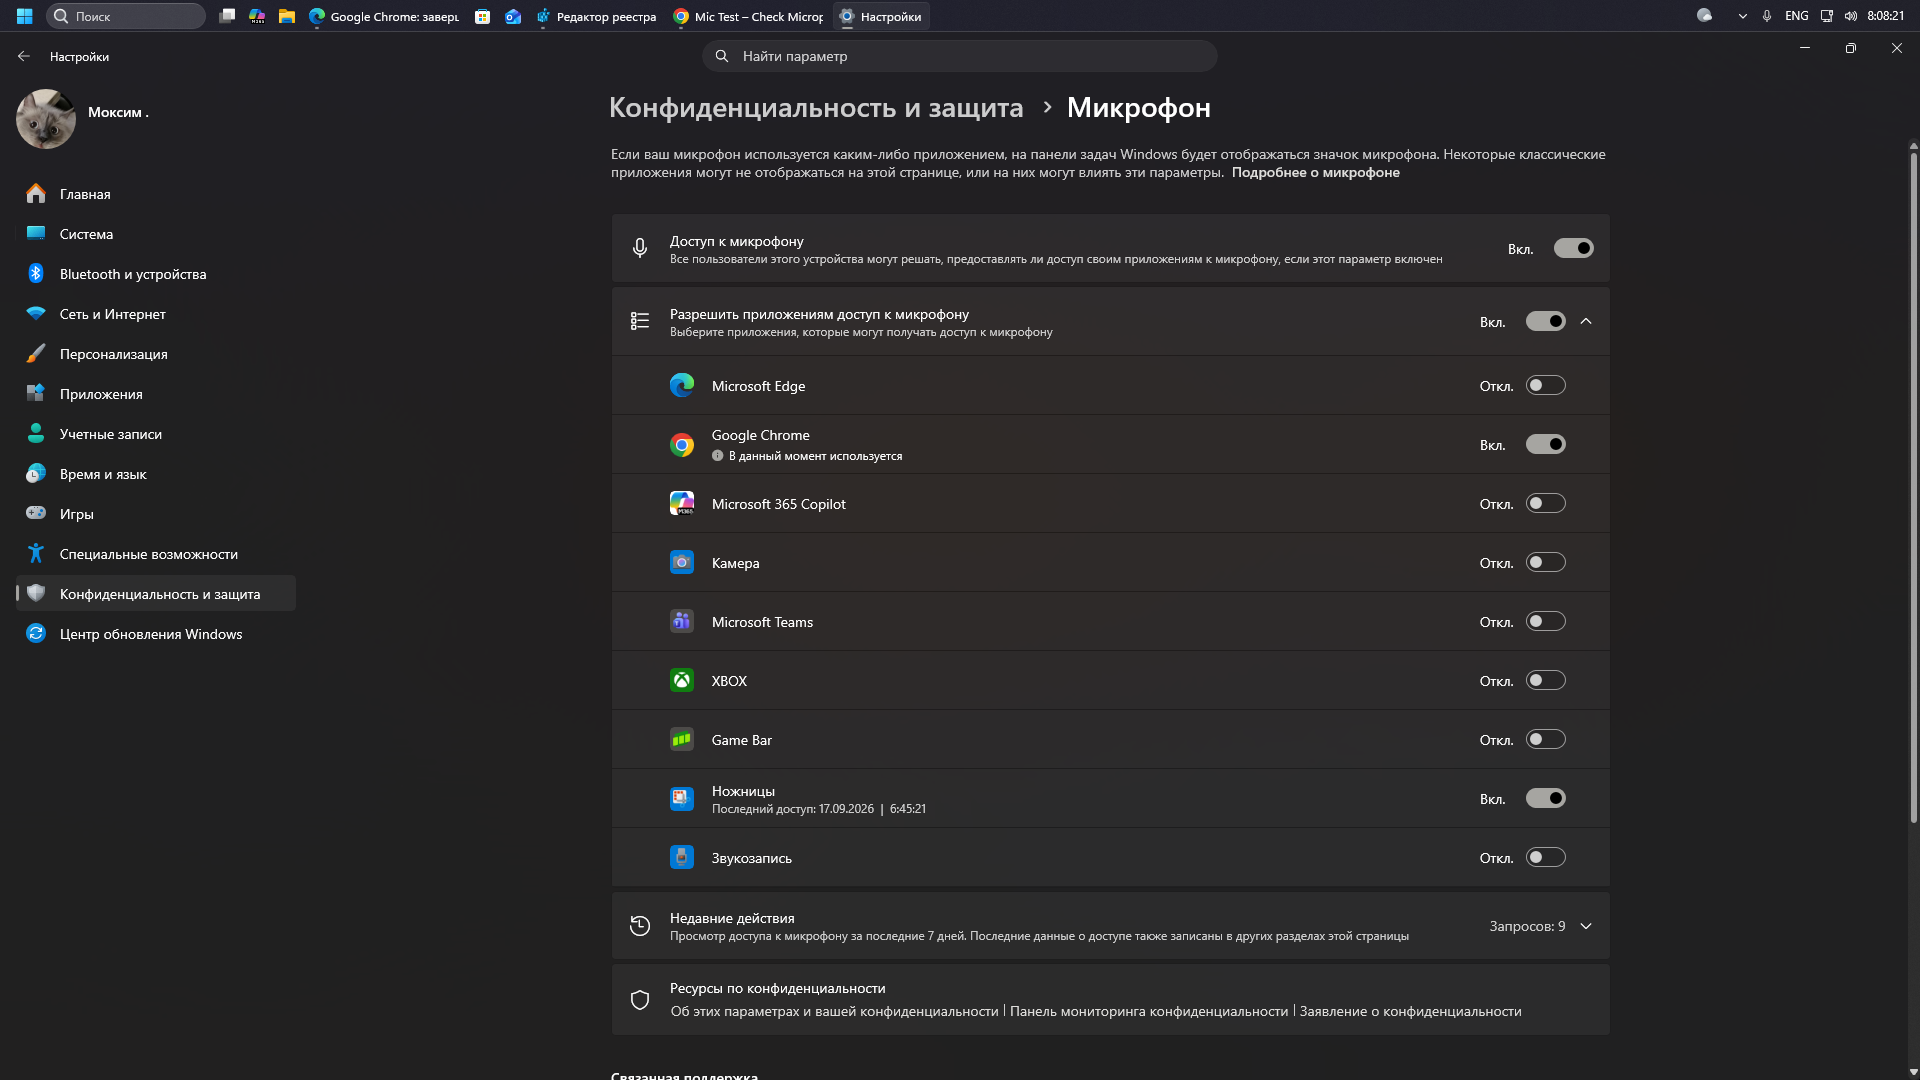This screenshot has height=1080, width=1920.
Task: Click the Специальные возможности accessibility icon
Action: click(x=36, y=553)
